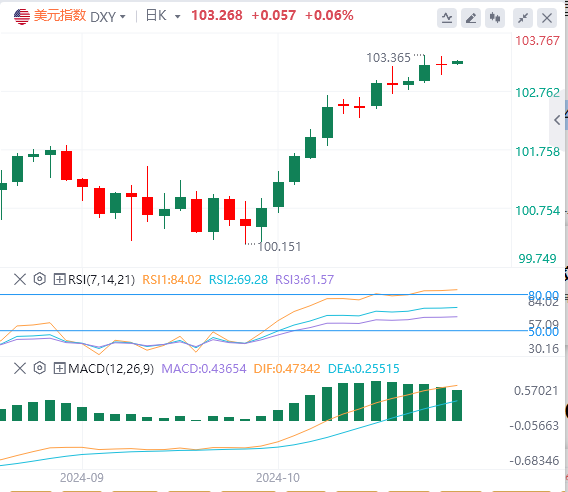Open the candlestick indicators icon
The height and width of the screenshot is (492, 568).
point(495,18)
